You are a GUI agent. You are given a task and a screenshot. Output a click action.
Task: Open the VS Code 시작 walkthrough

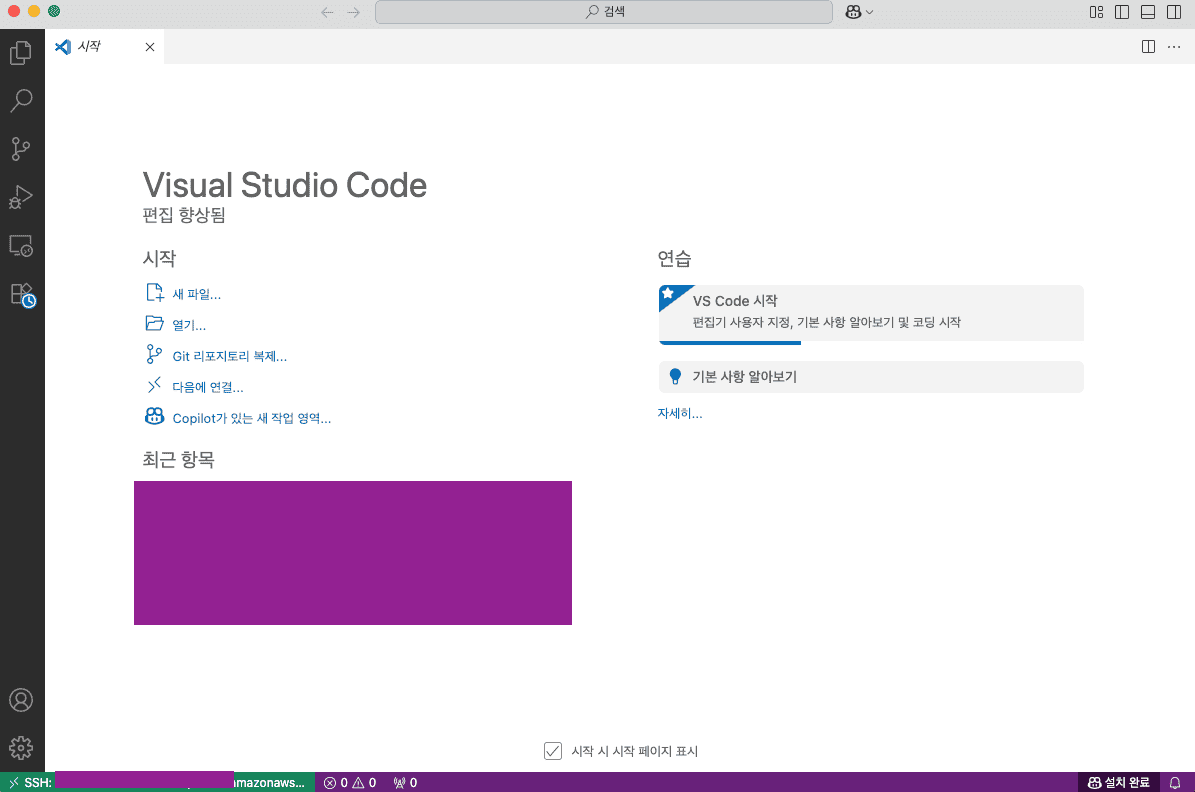[x=871, y=314]
